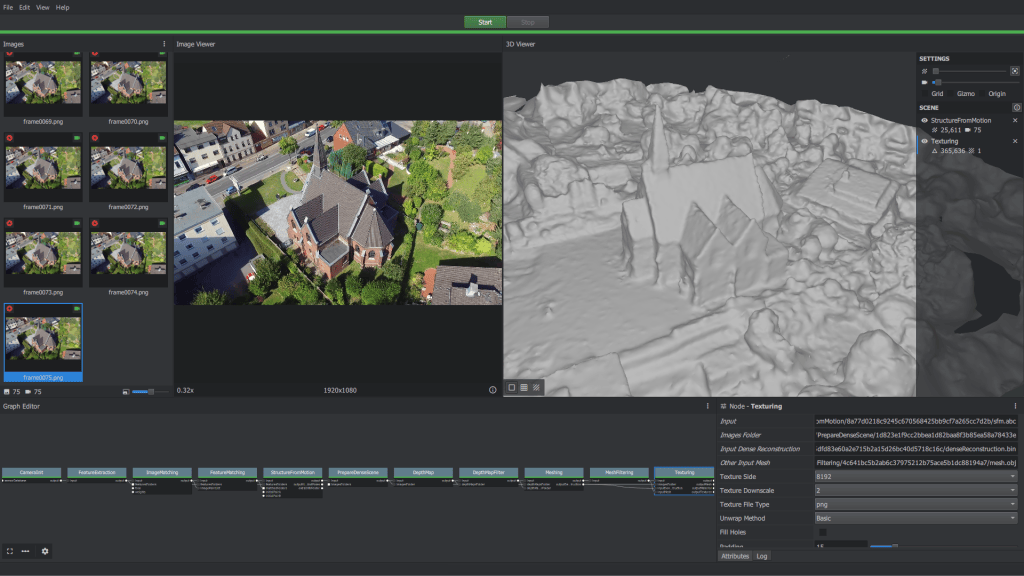Adjust the thumbnail size slider
Viewport: 1024px width, 576px height.
150,392
